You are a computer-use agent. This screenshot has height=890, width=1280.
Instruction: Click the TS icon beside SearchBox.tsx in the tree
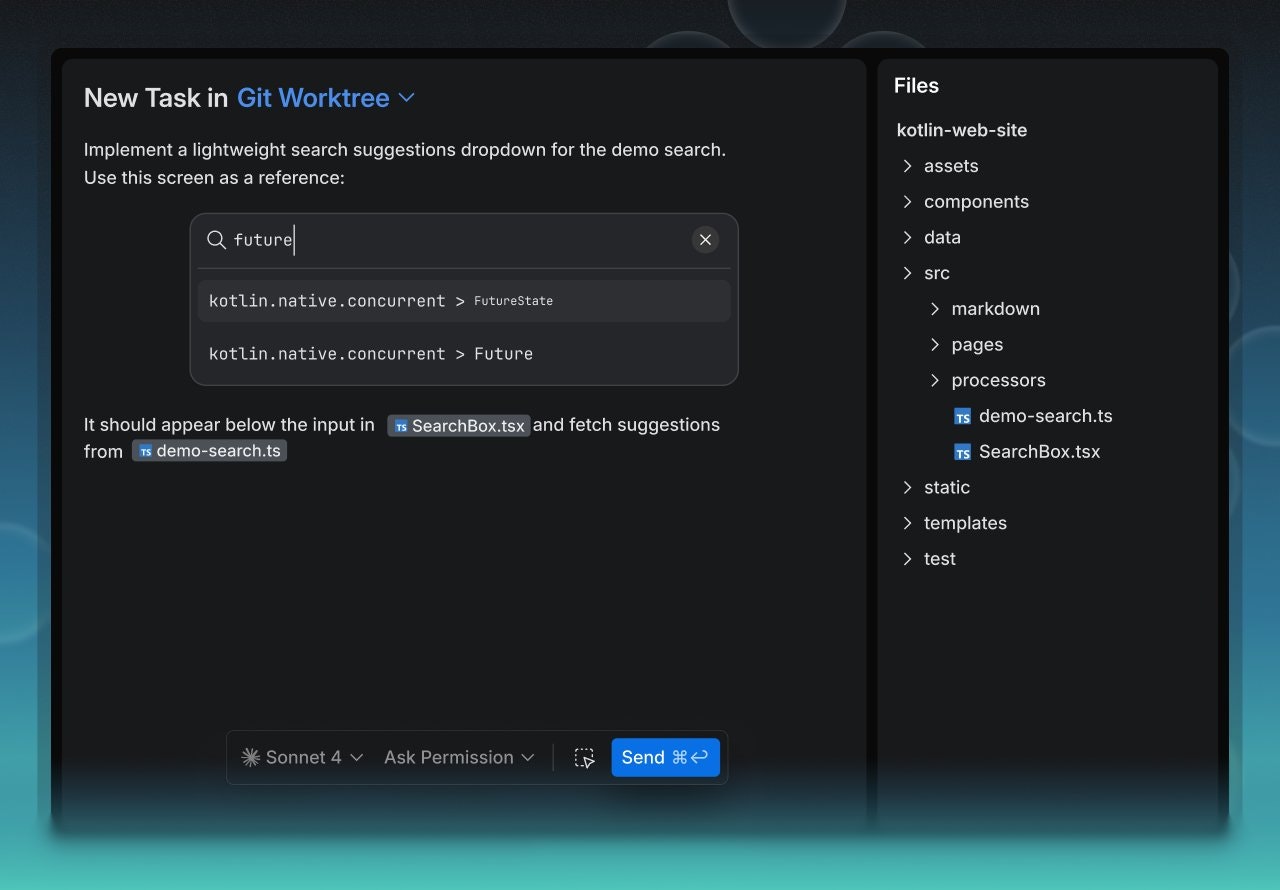962,451
